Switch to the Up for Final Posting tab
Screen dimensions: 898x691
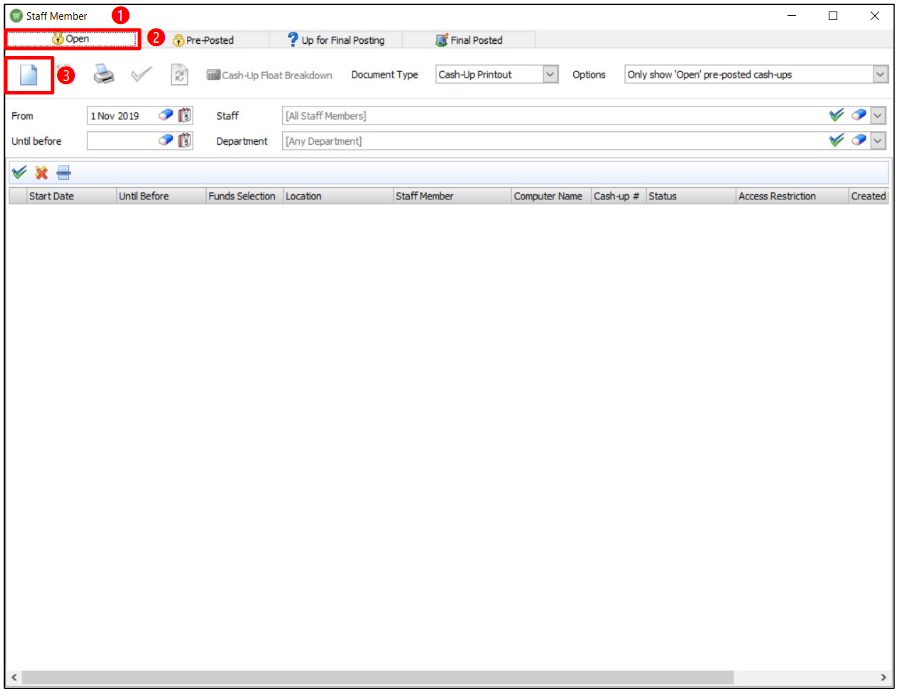[x=336, y=40]
